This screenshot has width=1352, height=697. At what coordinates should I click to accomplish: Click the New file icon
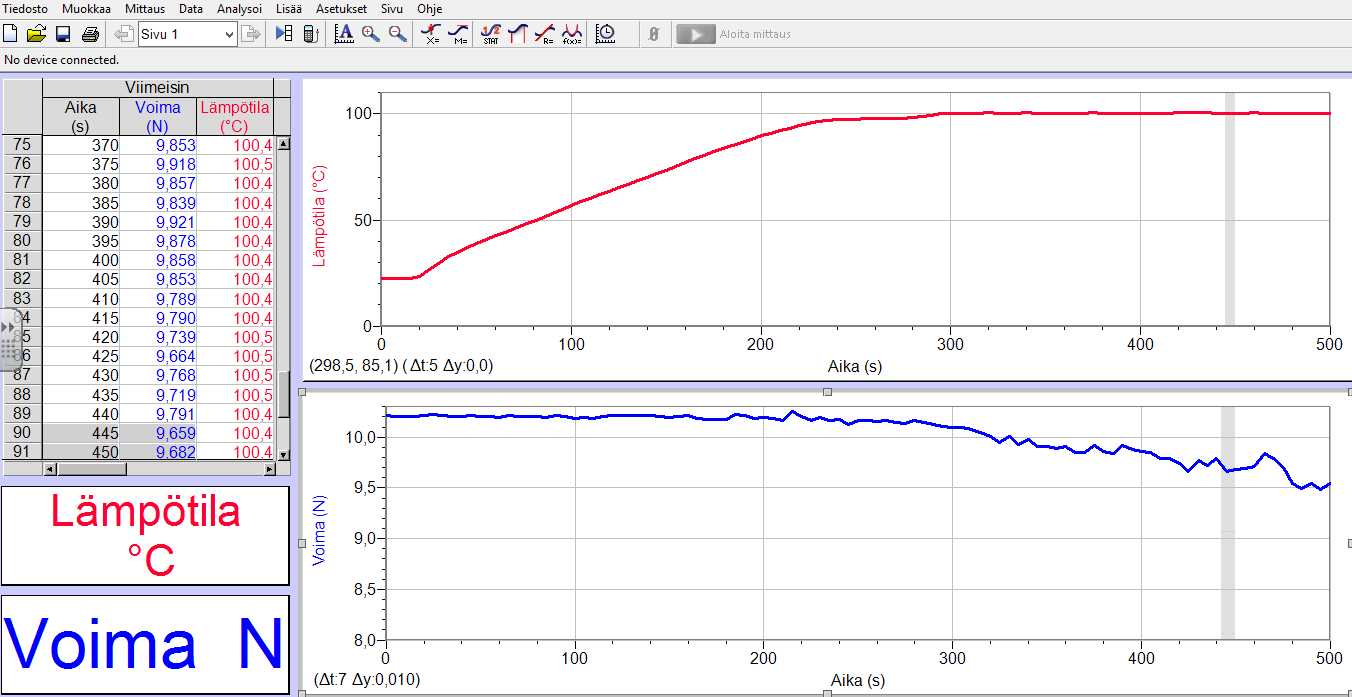[11, 34]
